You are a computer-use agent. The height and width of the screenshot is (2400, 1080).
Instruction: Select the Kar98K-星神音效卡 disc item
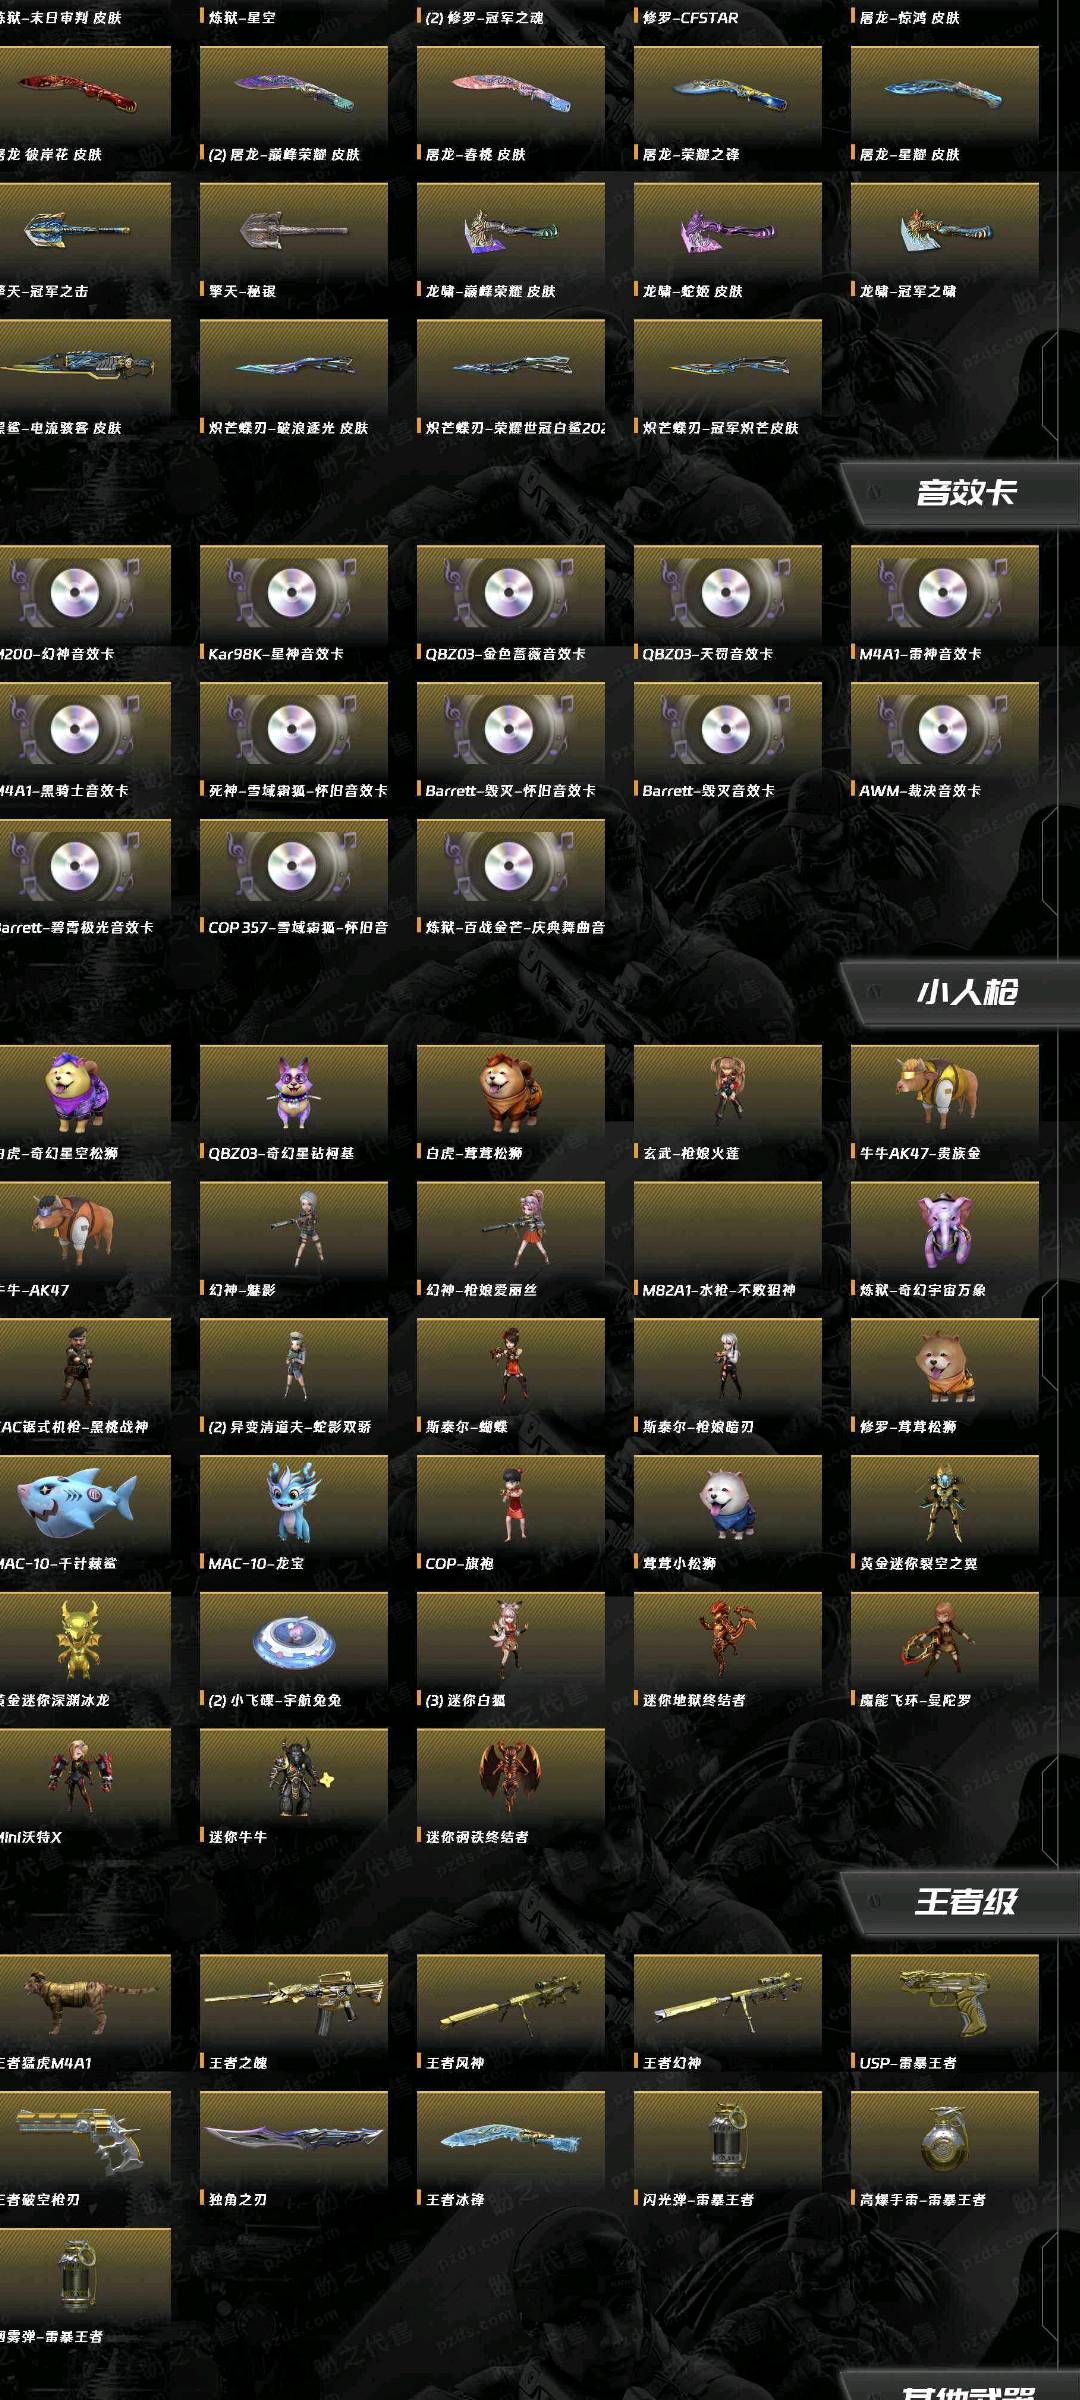click(x=293, y=594)
